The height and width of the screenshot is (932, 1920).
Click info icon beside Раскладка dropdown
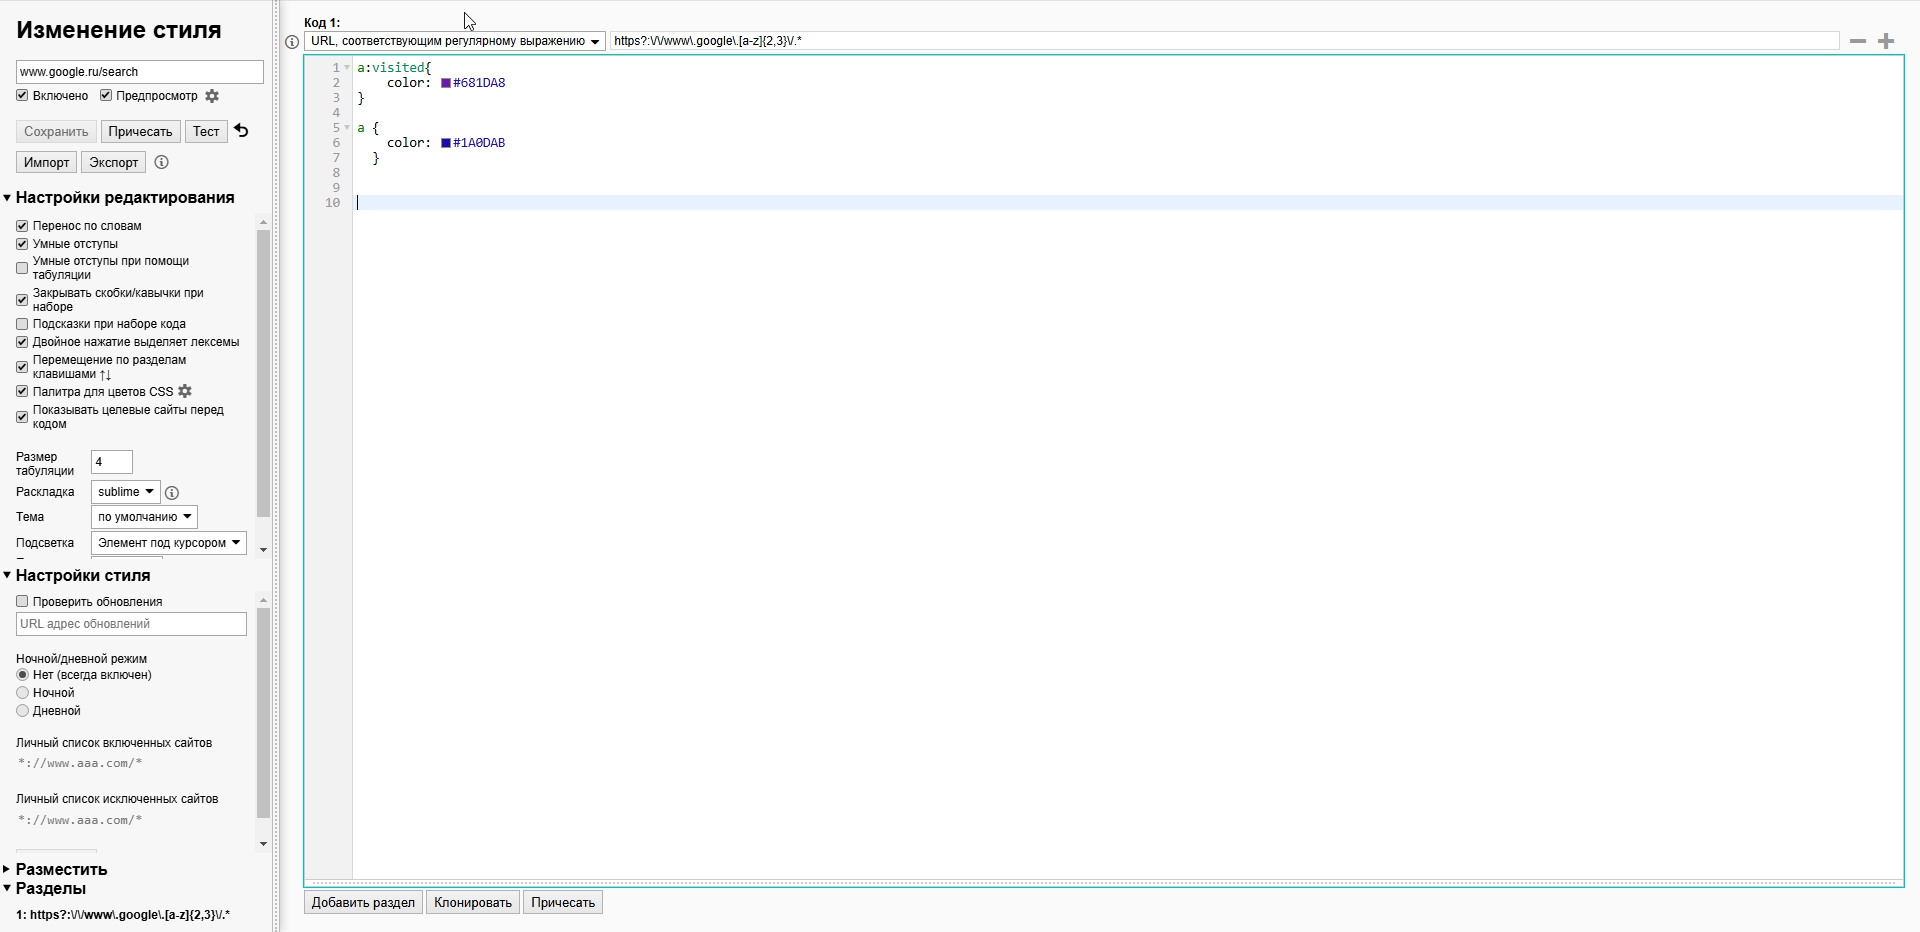pos(172,493)
